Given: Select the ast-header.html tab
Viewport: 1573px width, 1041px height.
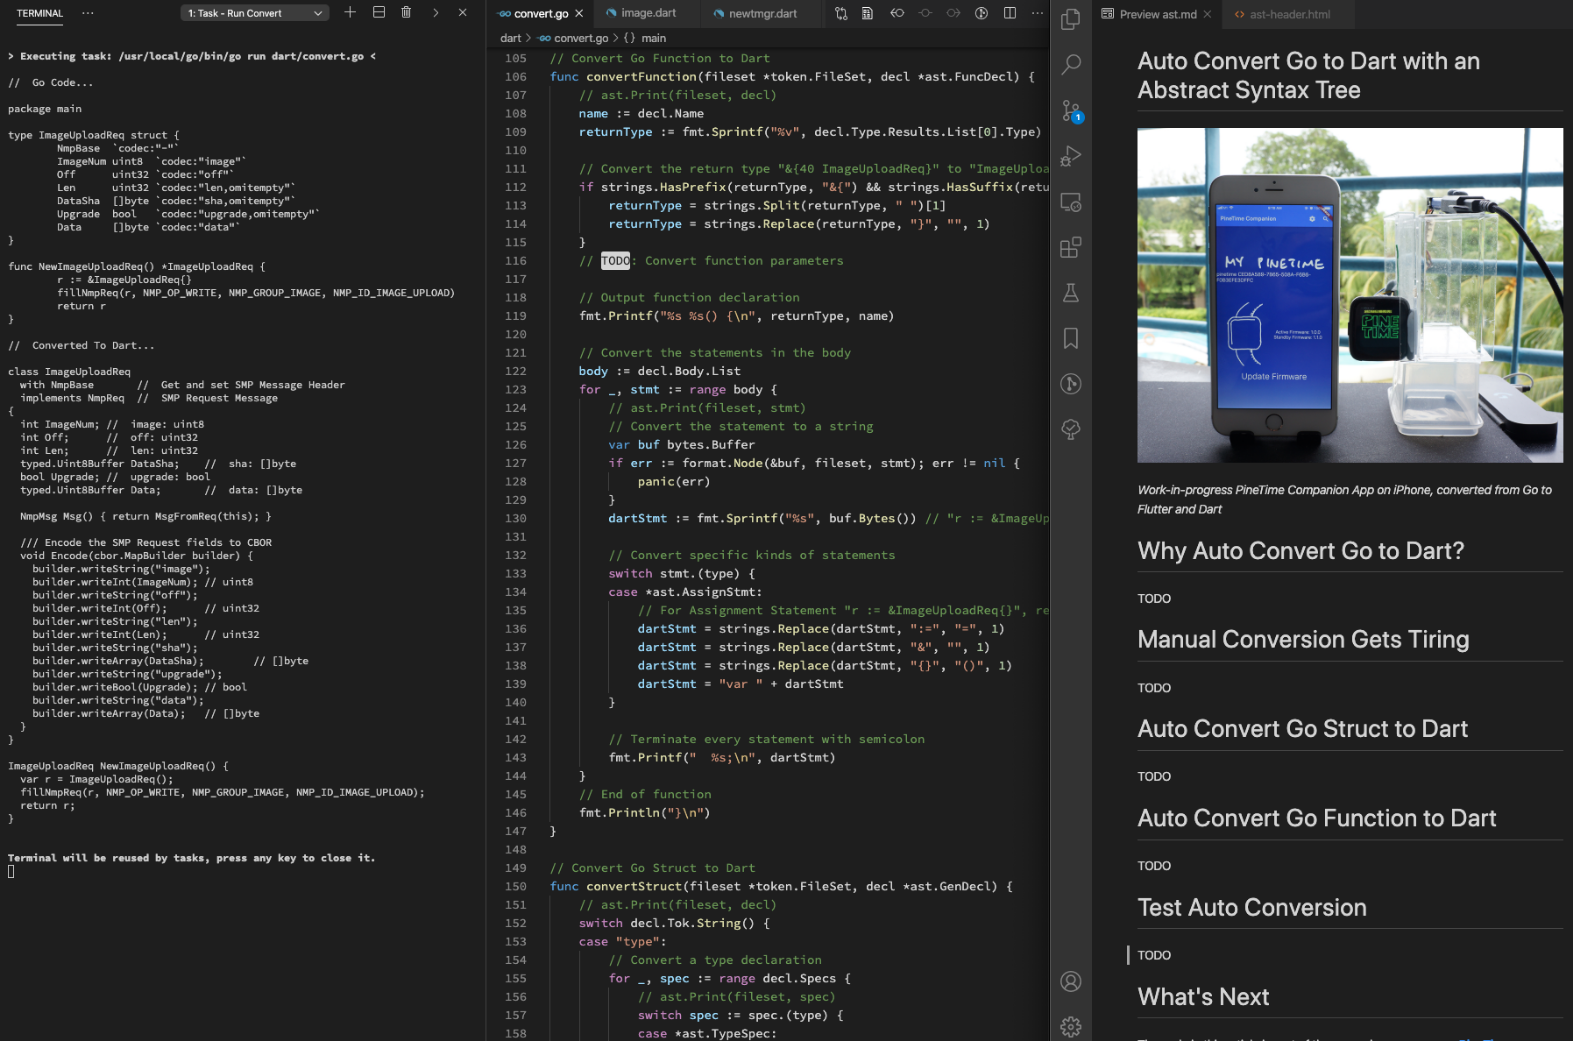Looking at the screenshot, I should tap(1289, 14).
